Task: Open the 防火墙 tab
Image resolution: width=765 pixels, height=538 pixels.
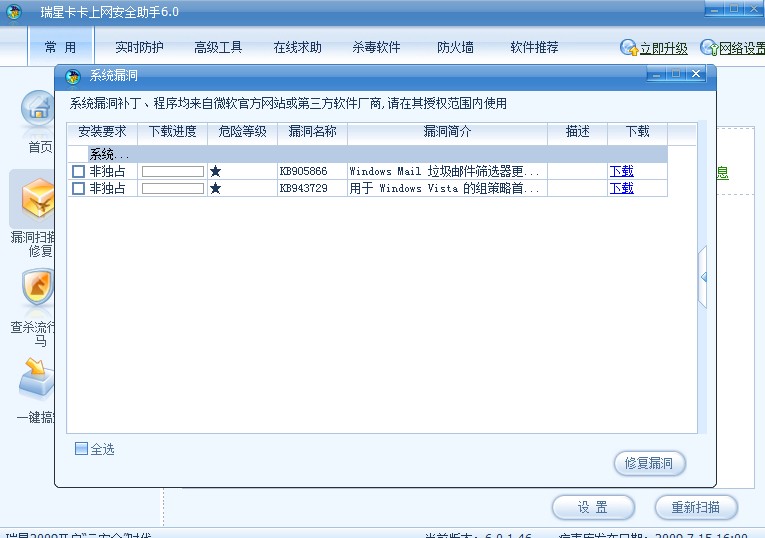Action: [x=455, y=47]
